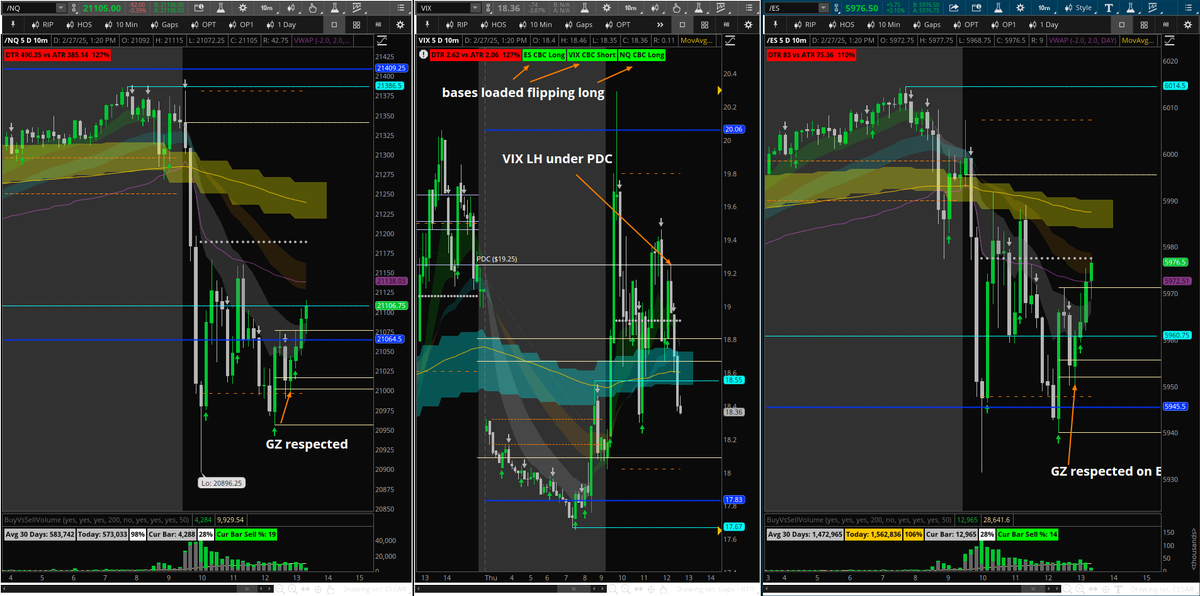The height and width of the screenshot is (596, 1200).
Task: Select HOS style in /NQ chart
Action: click(x=79, y=25)
